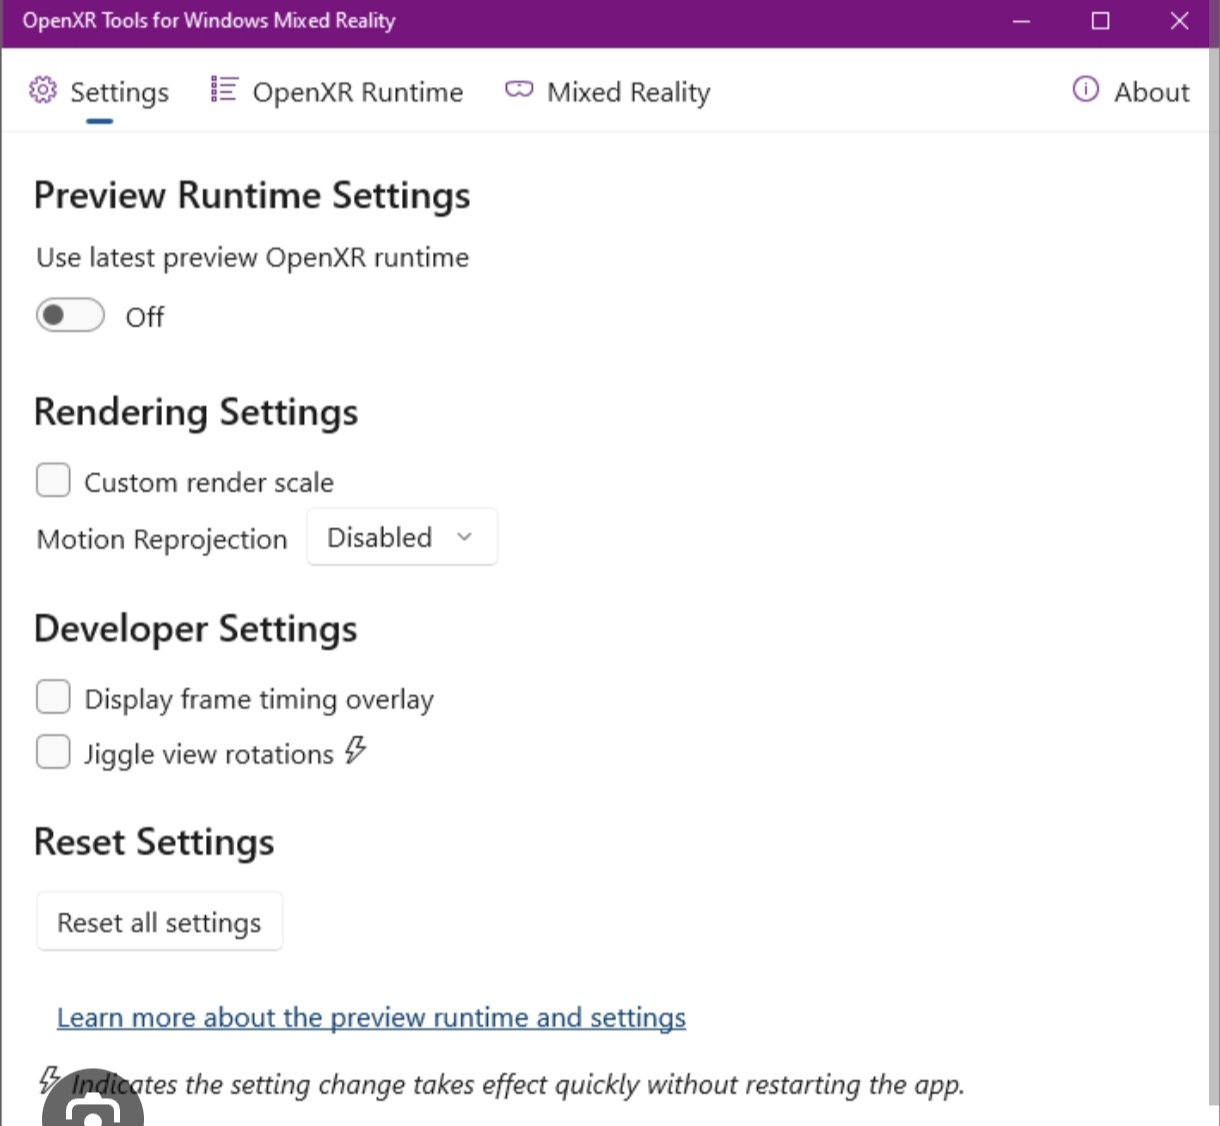The width and height of the screenshot is (1220, 1126).
Task: Expand the Motion Reprojection dropdown
Action: pos(402,537)
